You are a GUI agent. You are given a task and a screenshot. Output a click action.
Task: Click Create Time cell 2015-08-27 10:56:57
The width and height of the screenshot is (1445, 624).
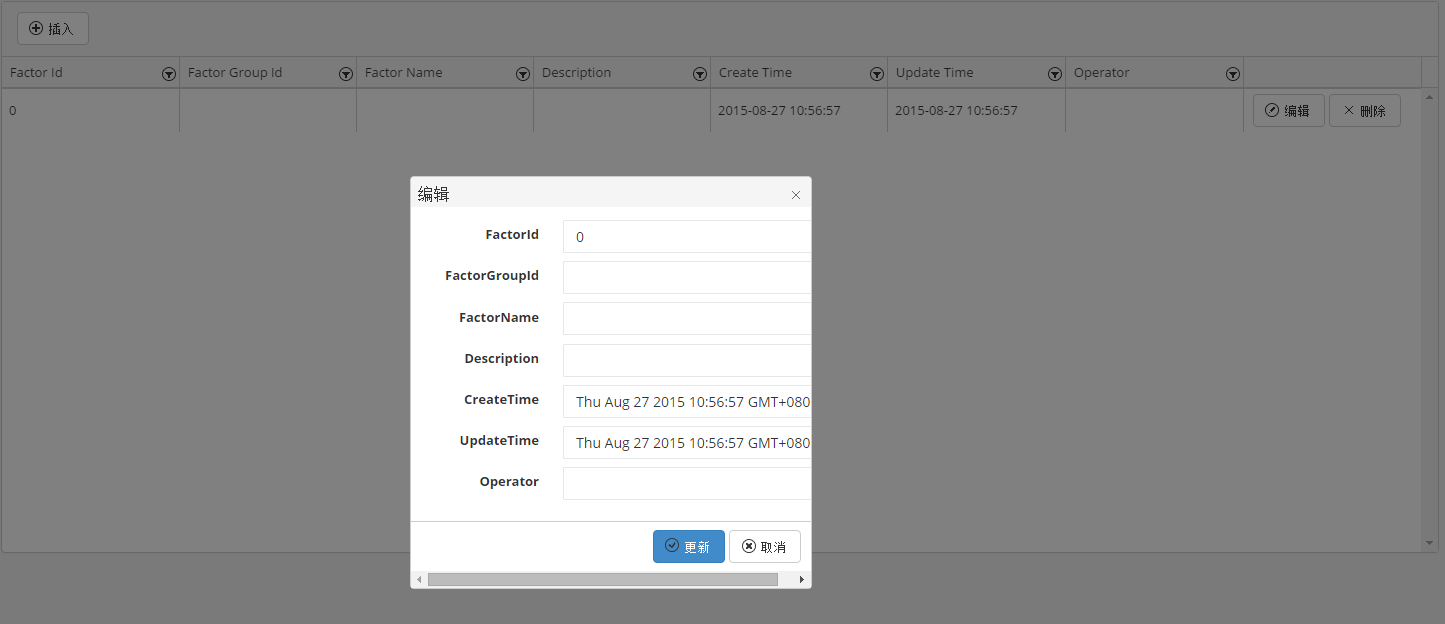[779, 111]
